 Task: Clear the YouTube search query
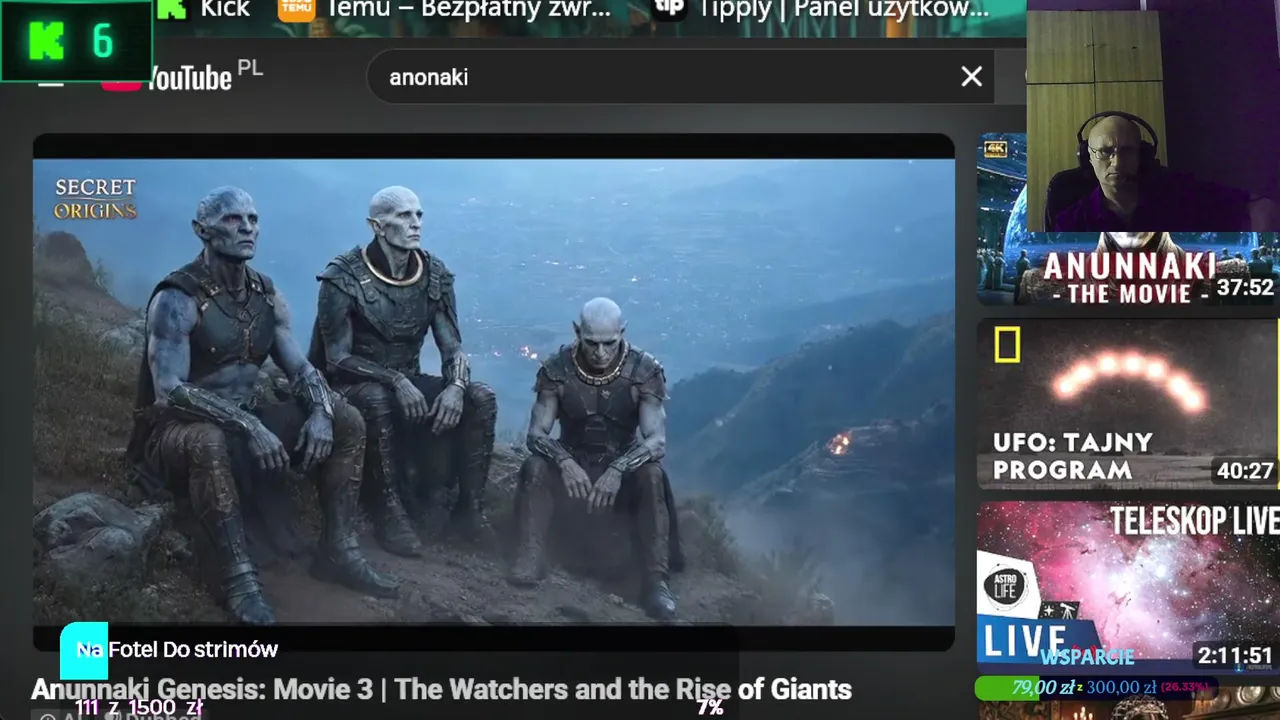(971, 77)
